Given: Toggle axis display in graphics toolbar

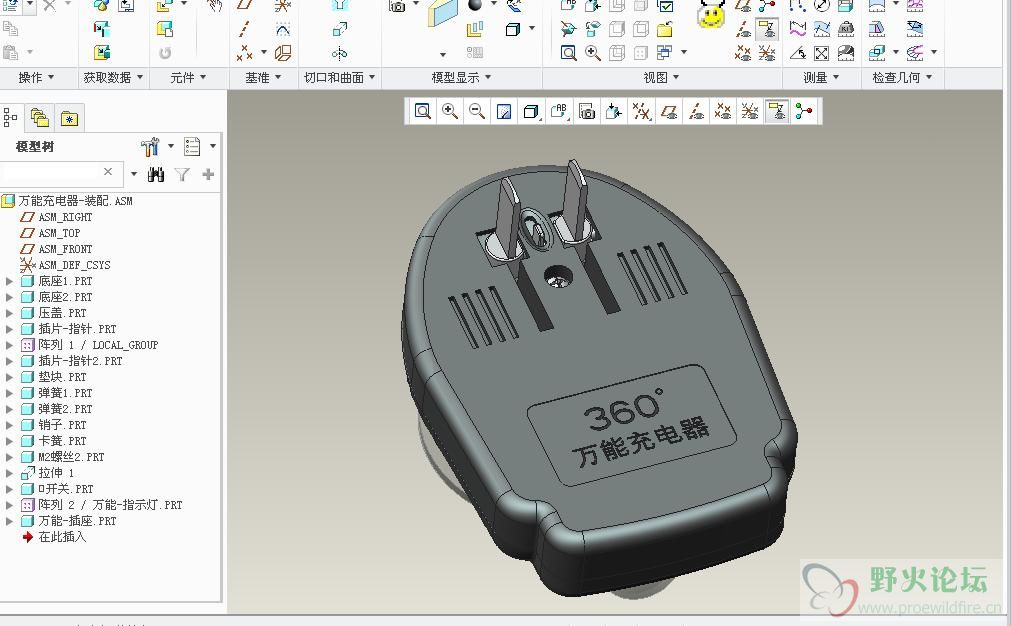Looking at the screenshot, I should (696, 111).
